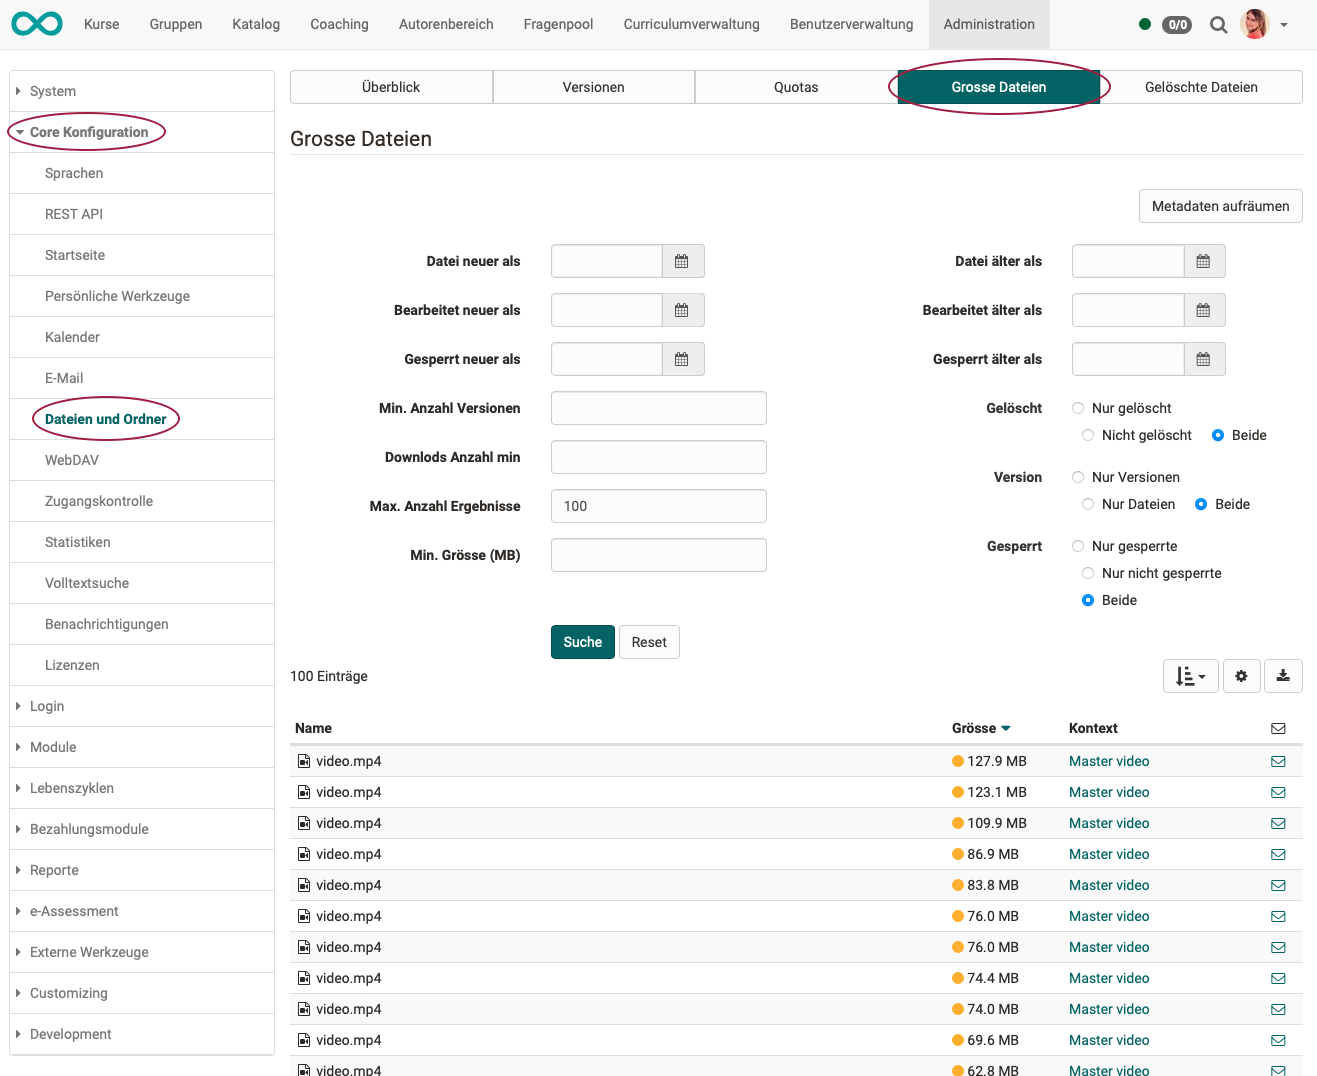Open calendar picker for Datei neuer als
This screenshot has height=1076, width=1317.
coord(682,261)
